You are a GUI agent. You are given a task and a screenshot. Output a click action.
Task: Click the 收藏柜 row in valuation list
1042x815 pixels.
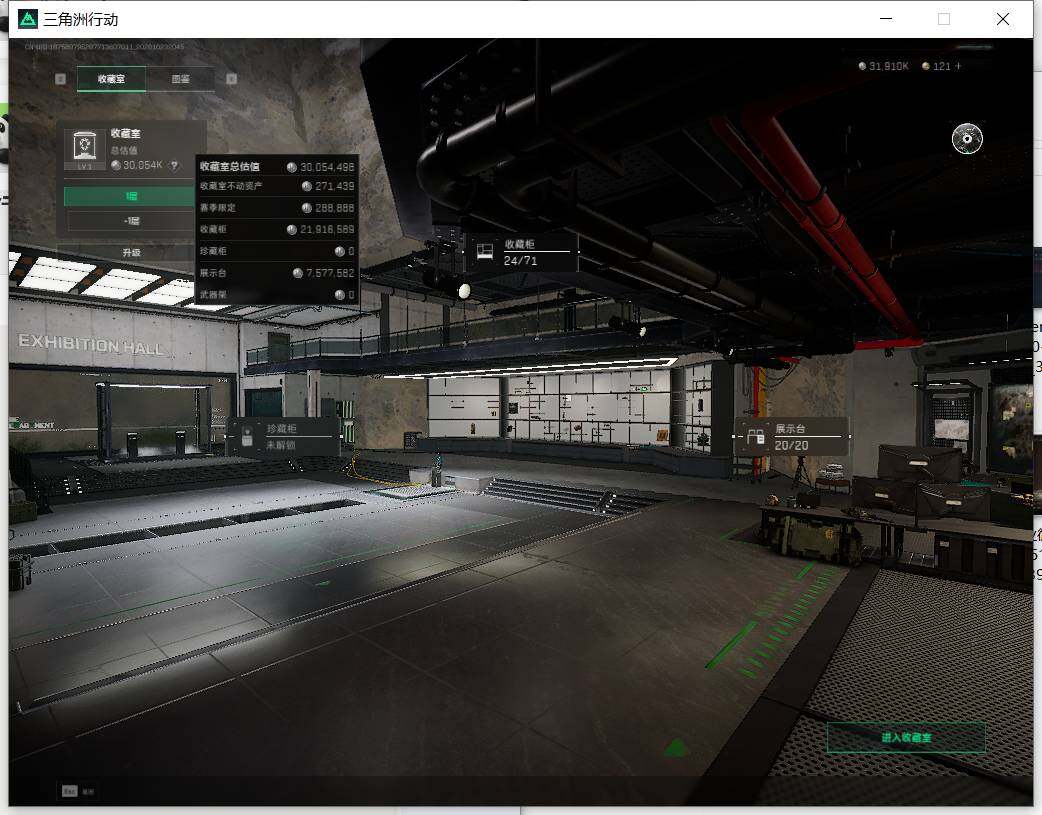277,229
